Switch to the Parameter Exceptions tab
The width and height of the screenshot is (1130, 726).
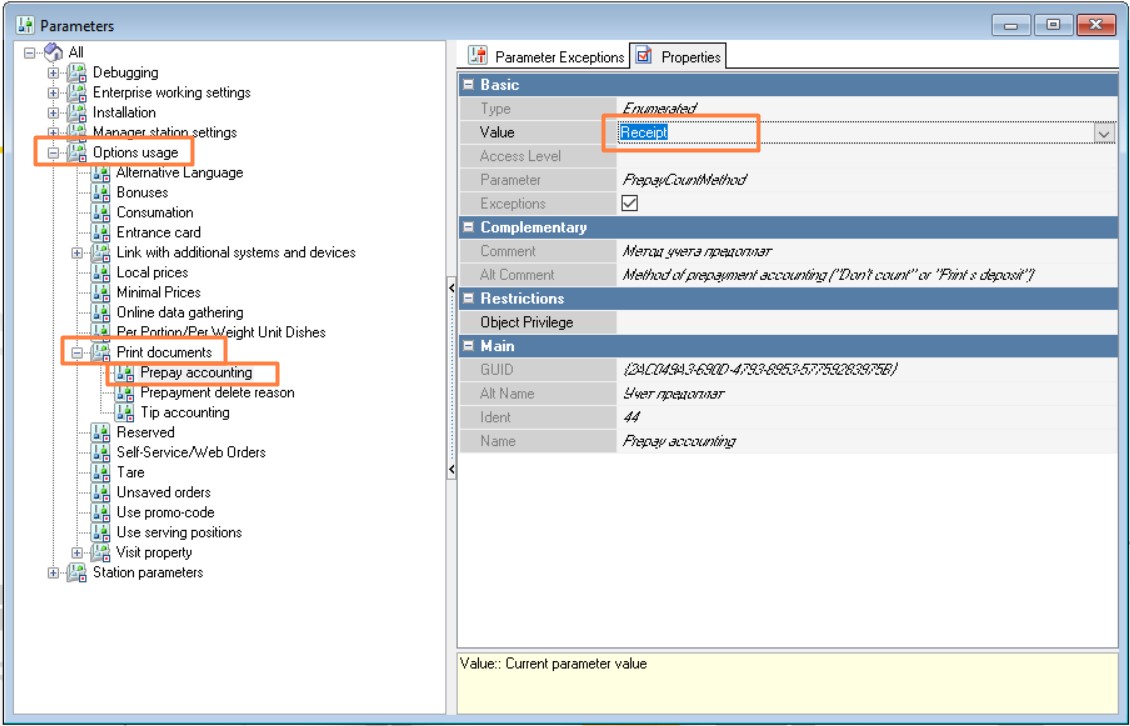[x=558, y=58]
